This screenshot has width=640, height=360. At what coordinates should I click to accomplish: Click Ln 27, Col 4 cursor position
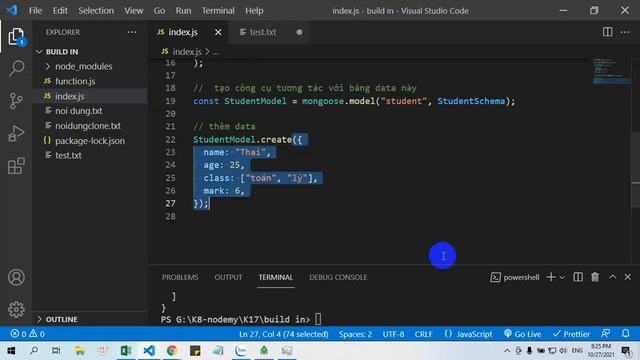[x=284, y=334]
